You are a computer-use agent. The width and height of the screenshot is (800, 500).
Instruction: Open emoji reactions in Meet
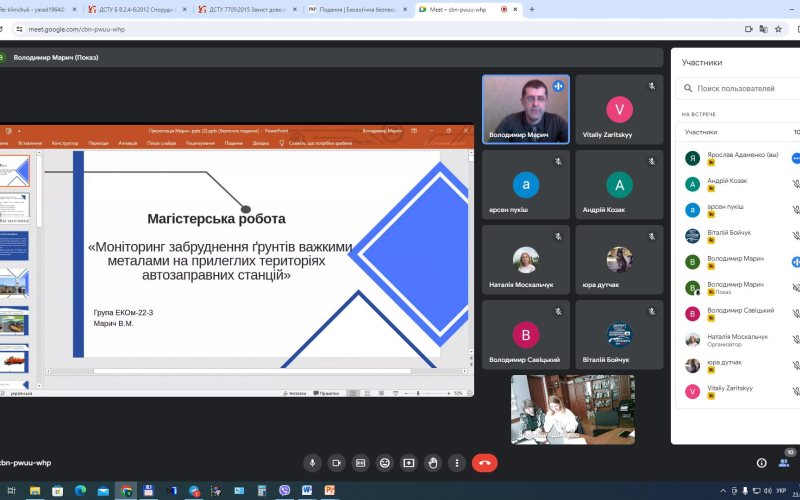[x=385, y=463]
